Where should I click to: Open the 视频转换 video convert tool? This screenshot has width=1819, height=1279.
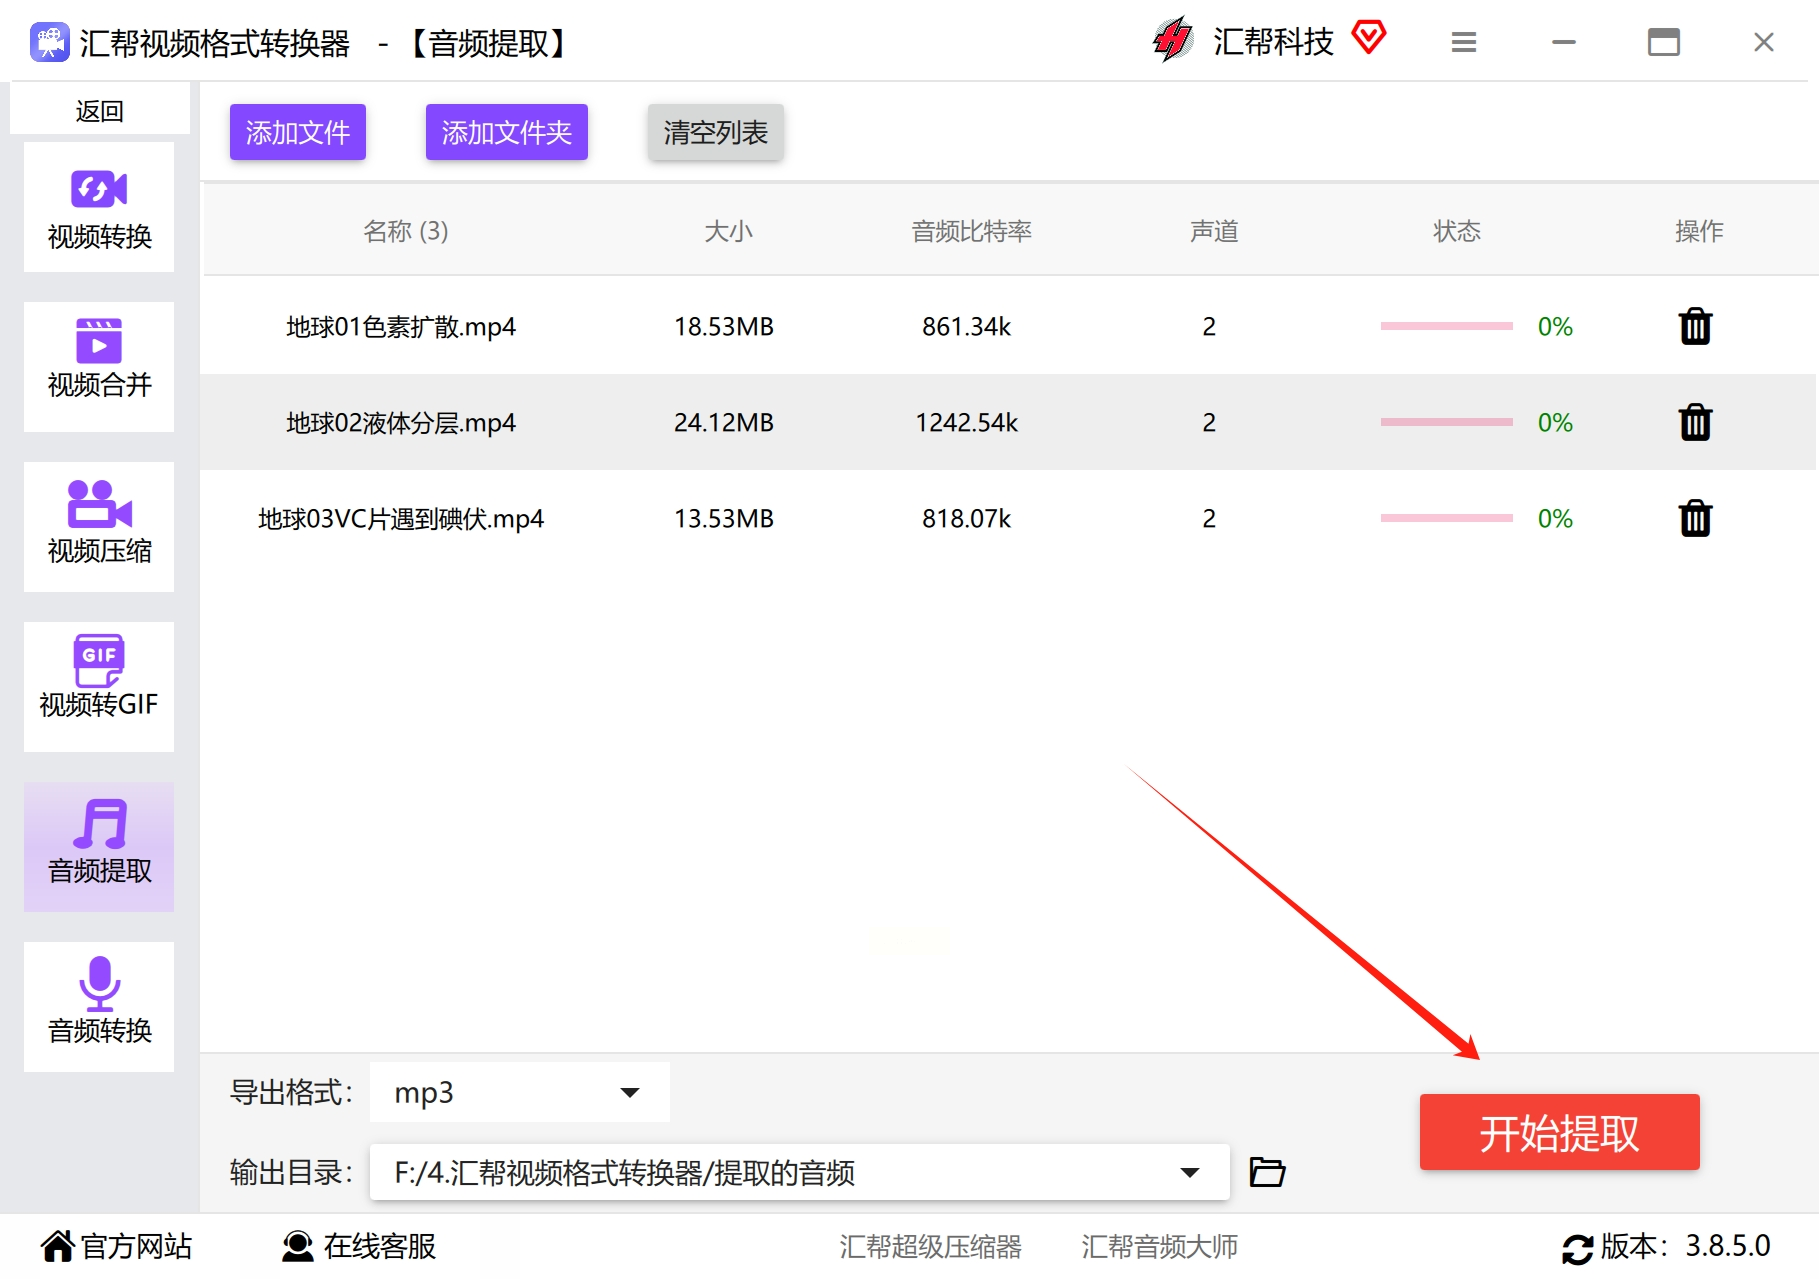pos(99,207)
